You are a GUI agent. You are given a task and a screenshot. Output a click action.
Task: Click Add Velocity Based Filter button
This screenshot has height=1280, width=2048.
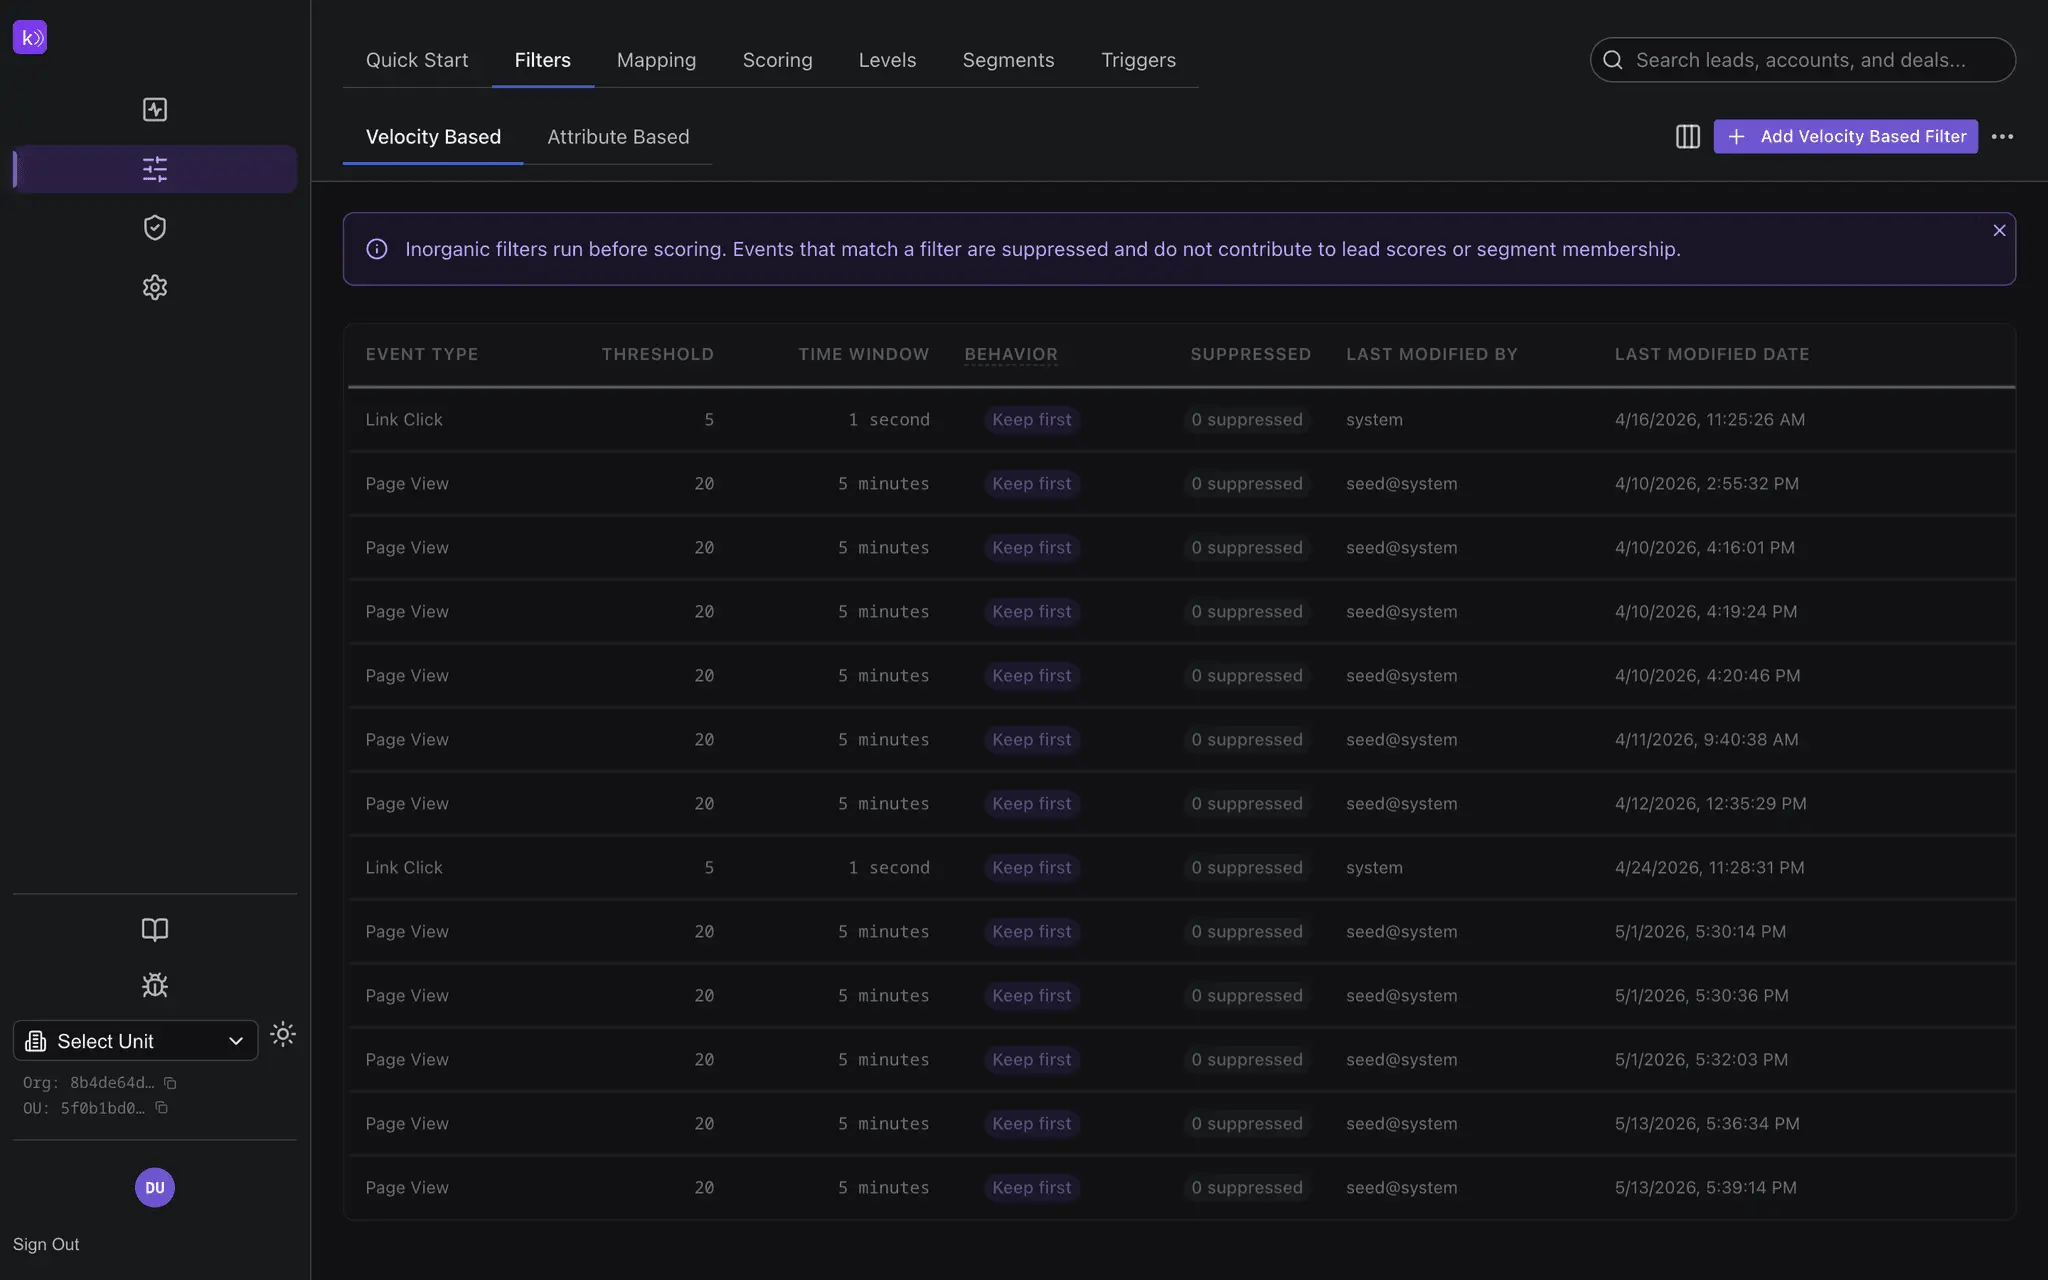click(x=1846, y=136)
